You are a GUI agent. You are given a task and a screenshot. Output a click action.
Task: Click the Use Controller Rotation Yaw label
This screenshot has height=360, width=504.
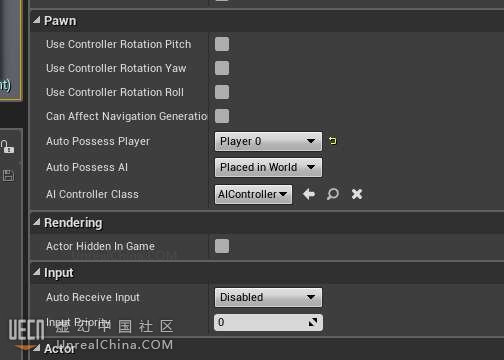click(116, 68)
